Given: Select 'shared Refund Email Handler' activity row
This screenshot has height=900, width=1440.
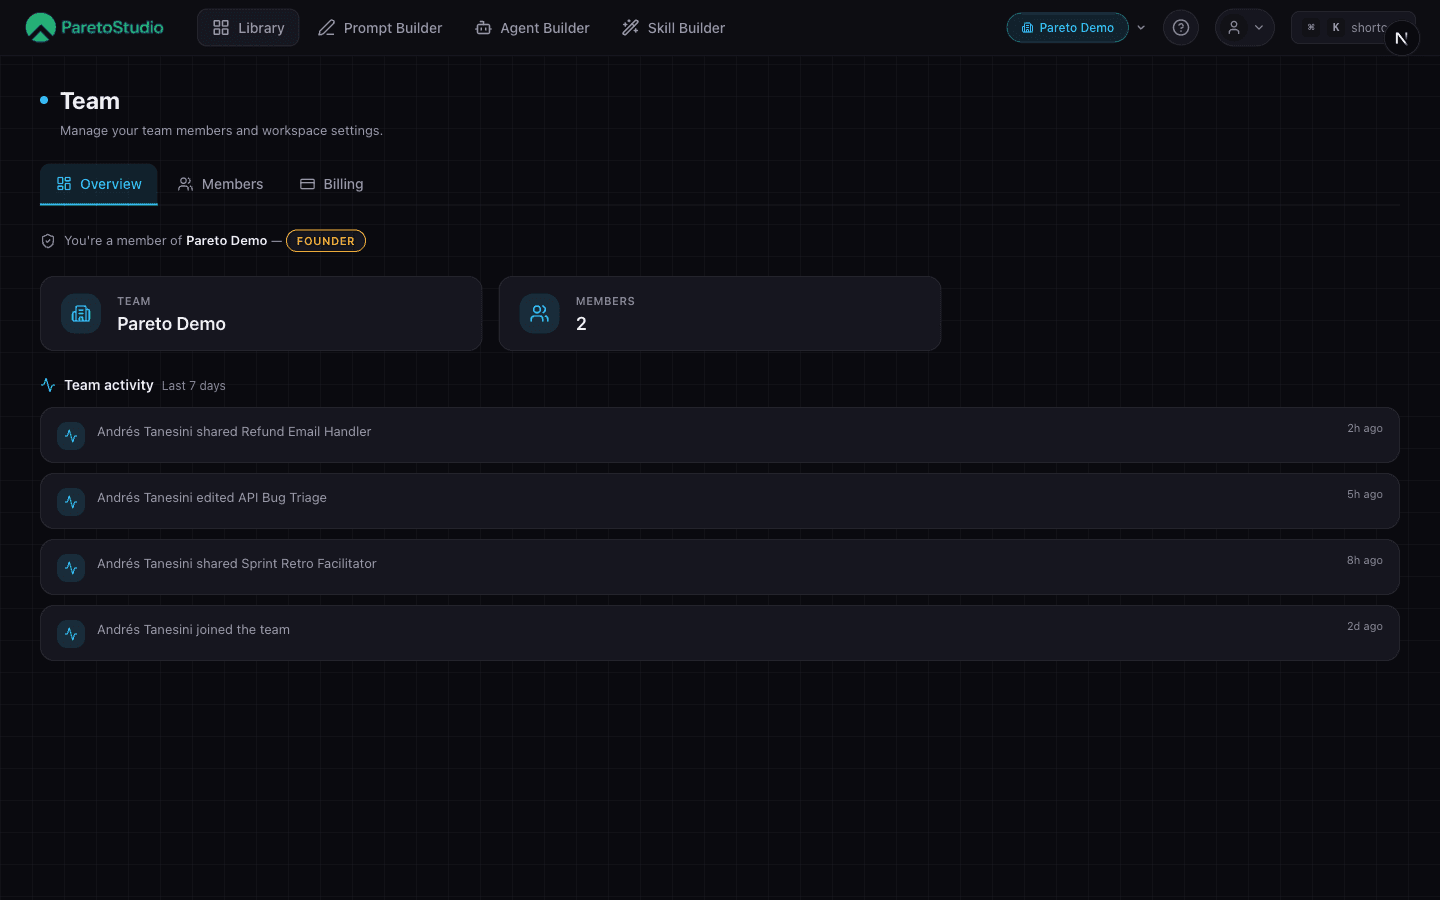Looking at the screenshot, I should (720, 435).
